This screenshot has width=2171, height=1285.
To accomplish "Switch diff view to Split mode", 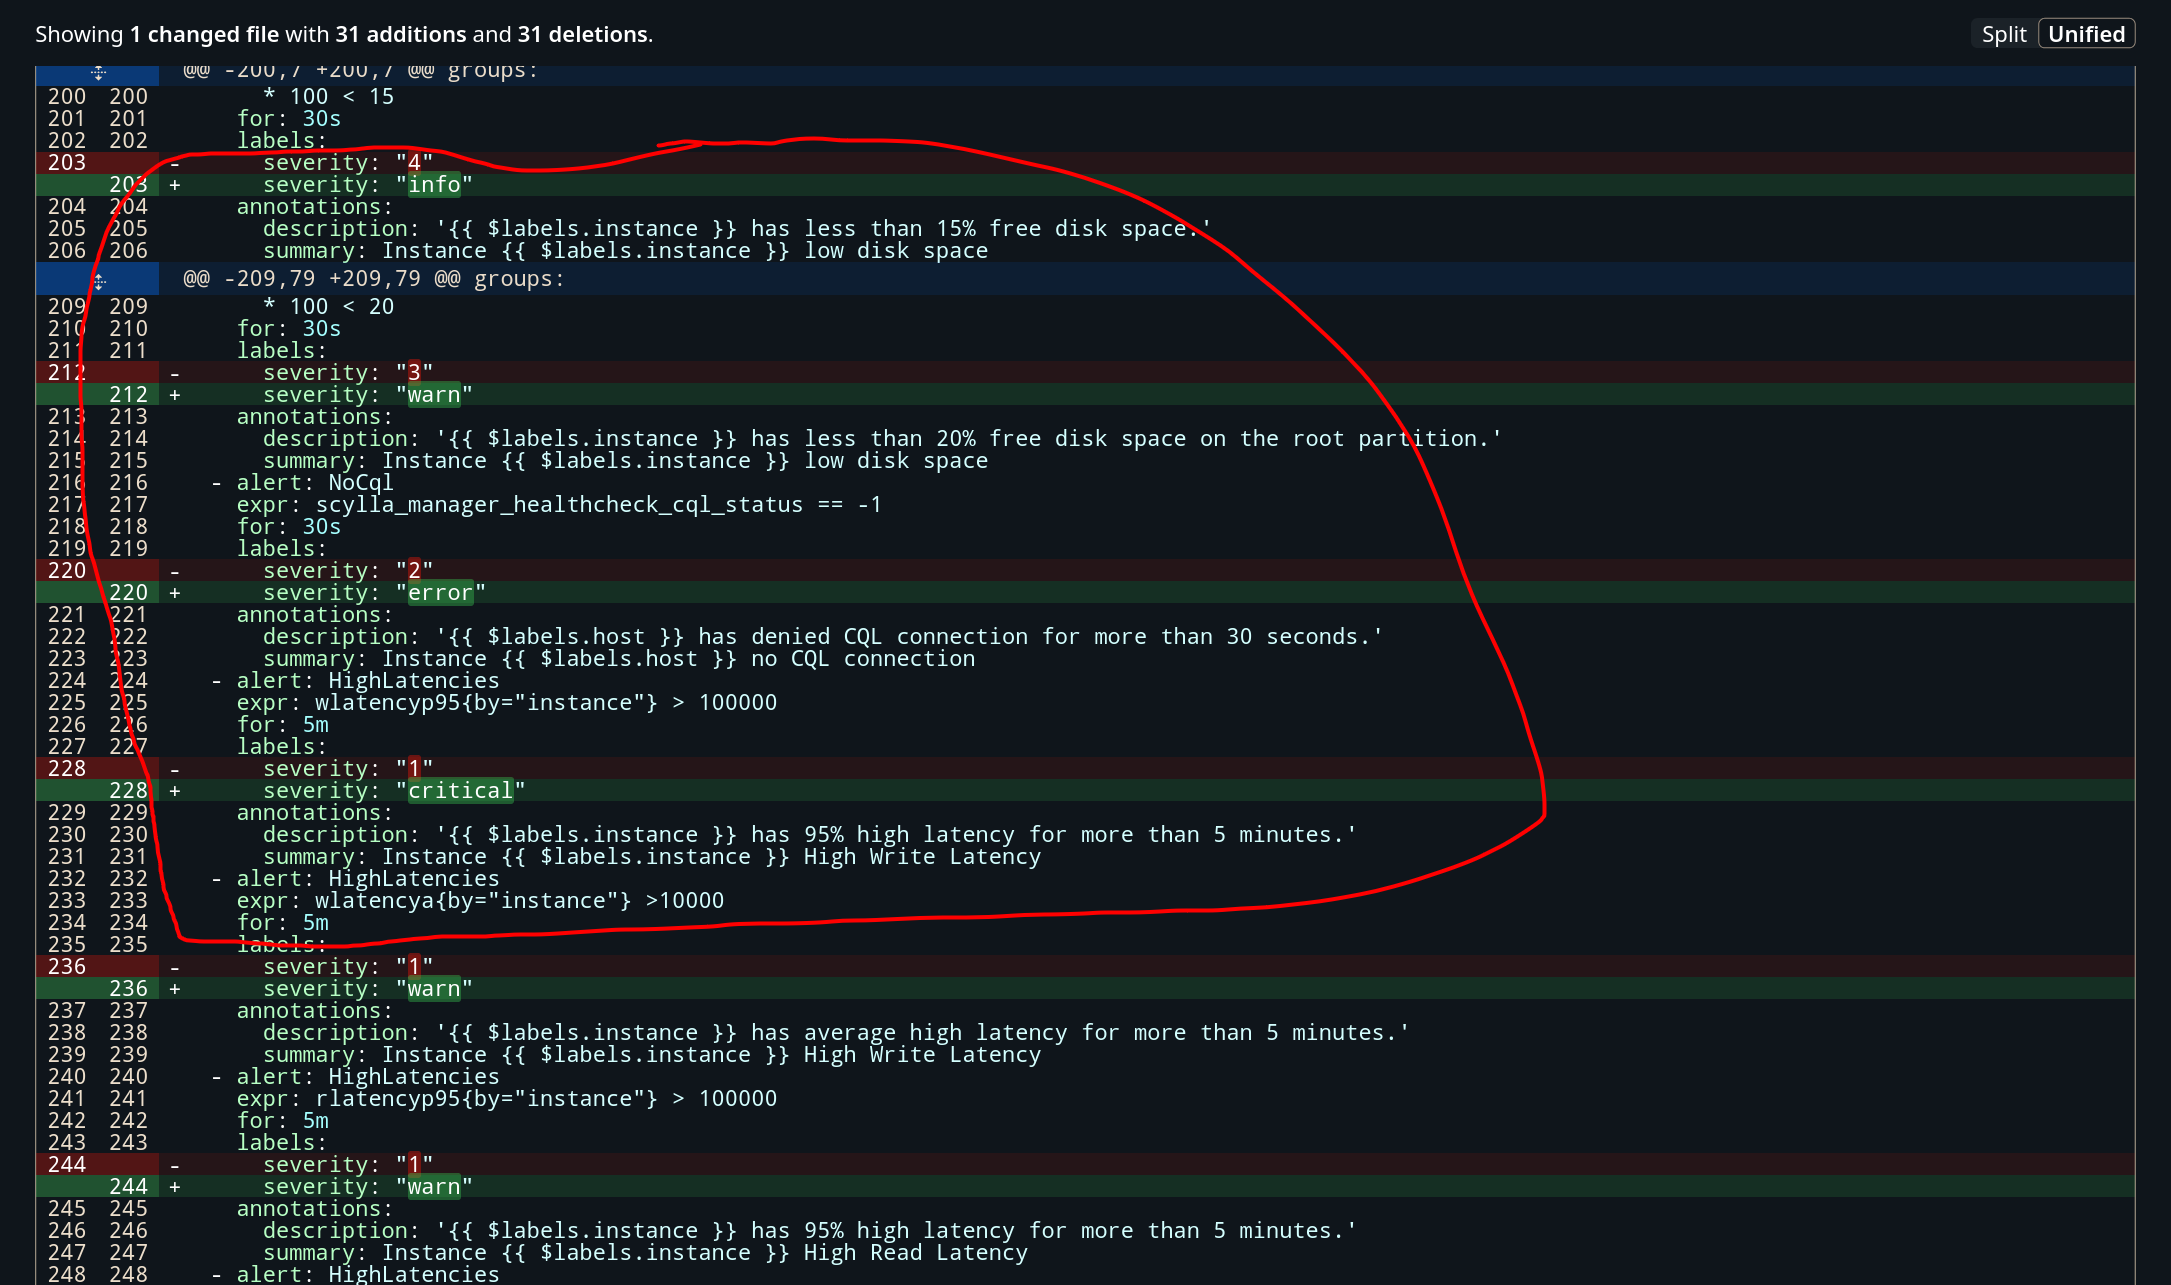I will [2003, 33].
